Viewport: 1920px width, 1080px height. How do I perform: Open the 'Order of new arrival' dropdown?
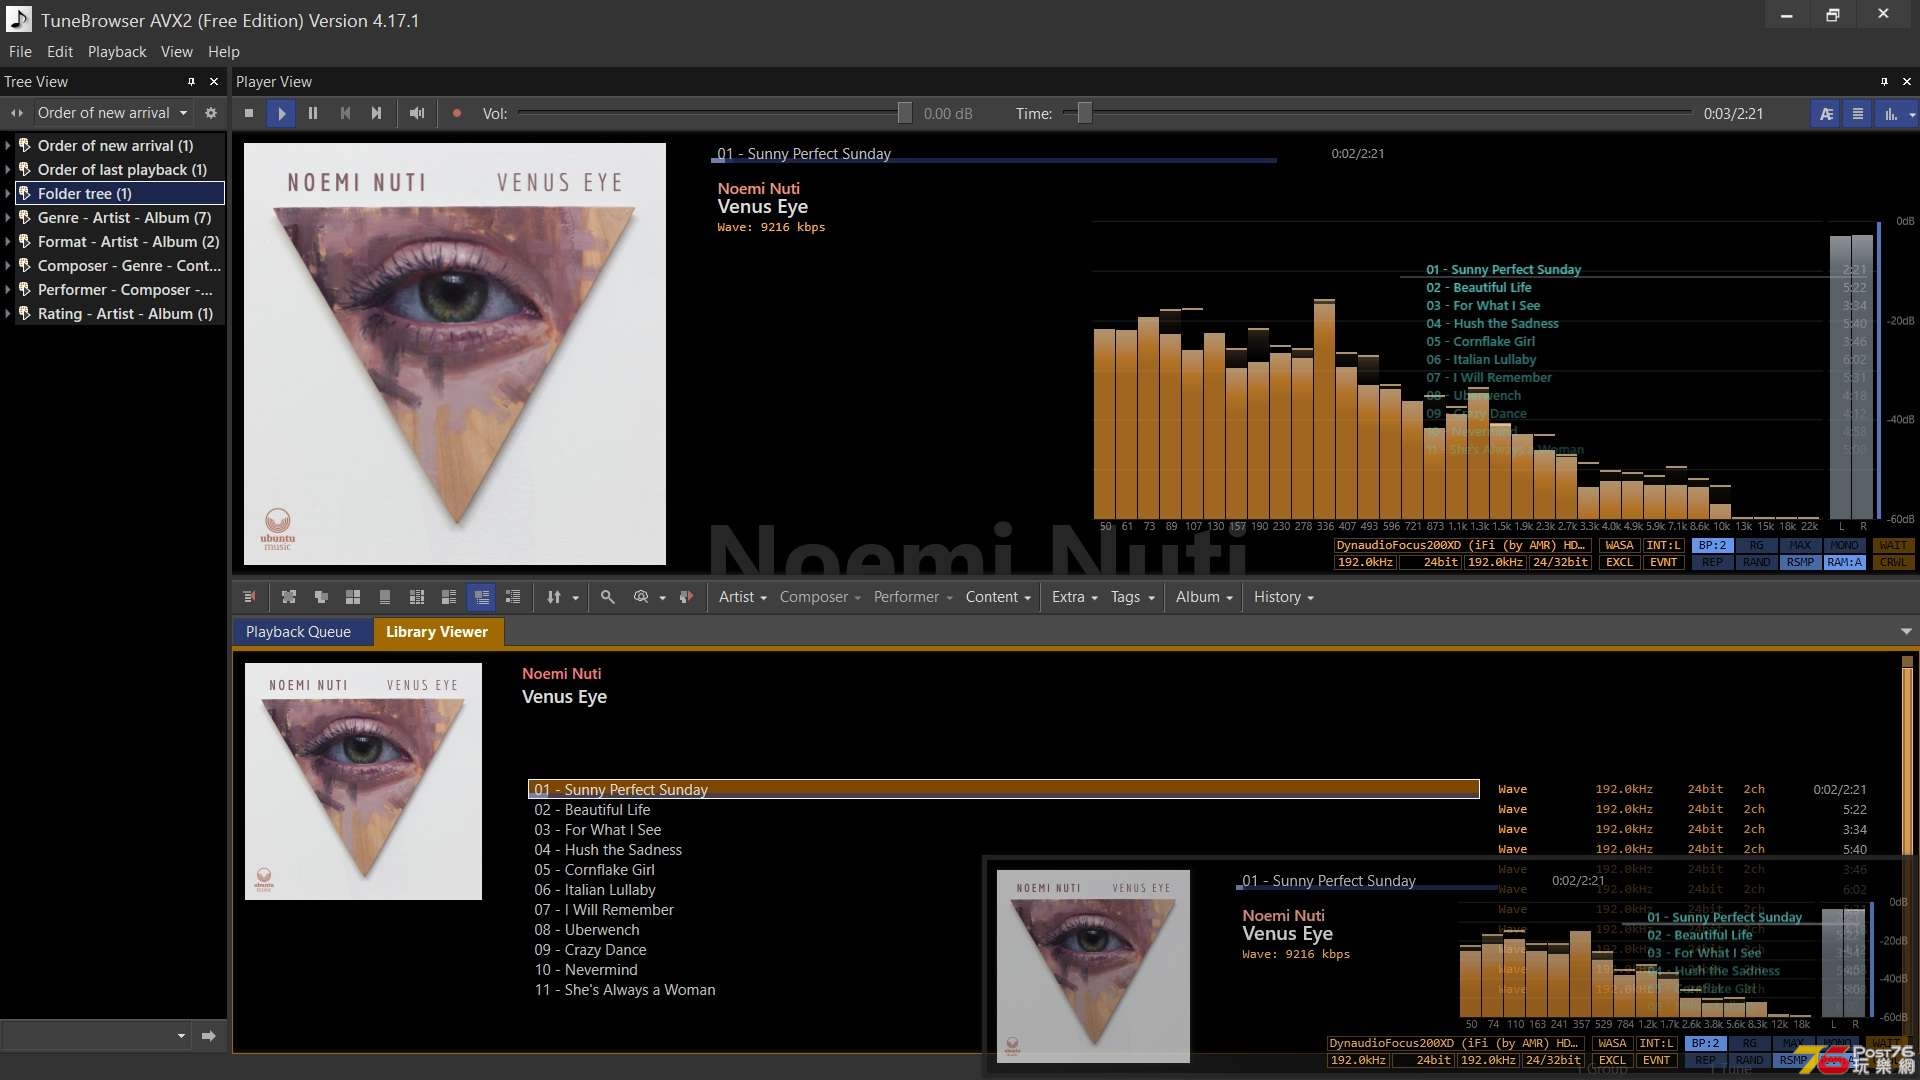click(x=112, y=113)
